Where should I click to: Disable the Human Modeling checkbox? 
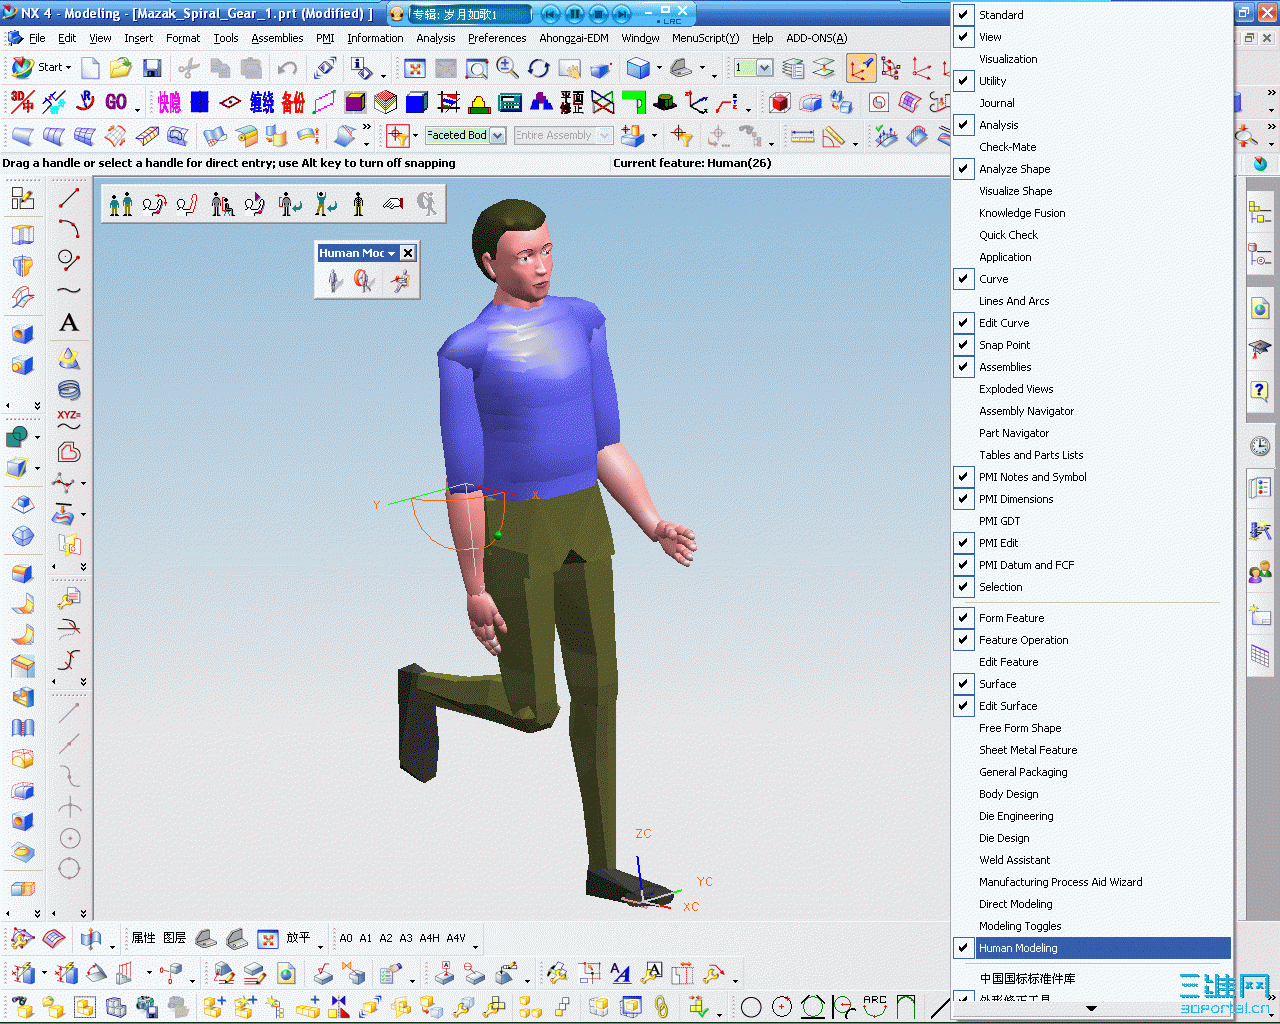click(963, 947)
